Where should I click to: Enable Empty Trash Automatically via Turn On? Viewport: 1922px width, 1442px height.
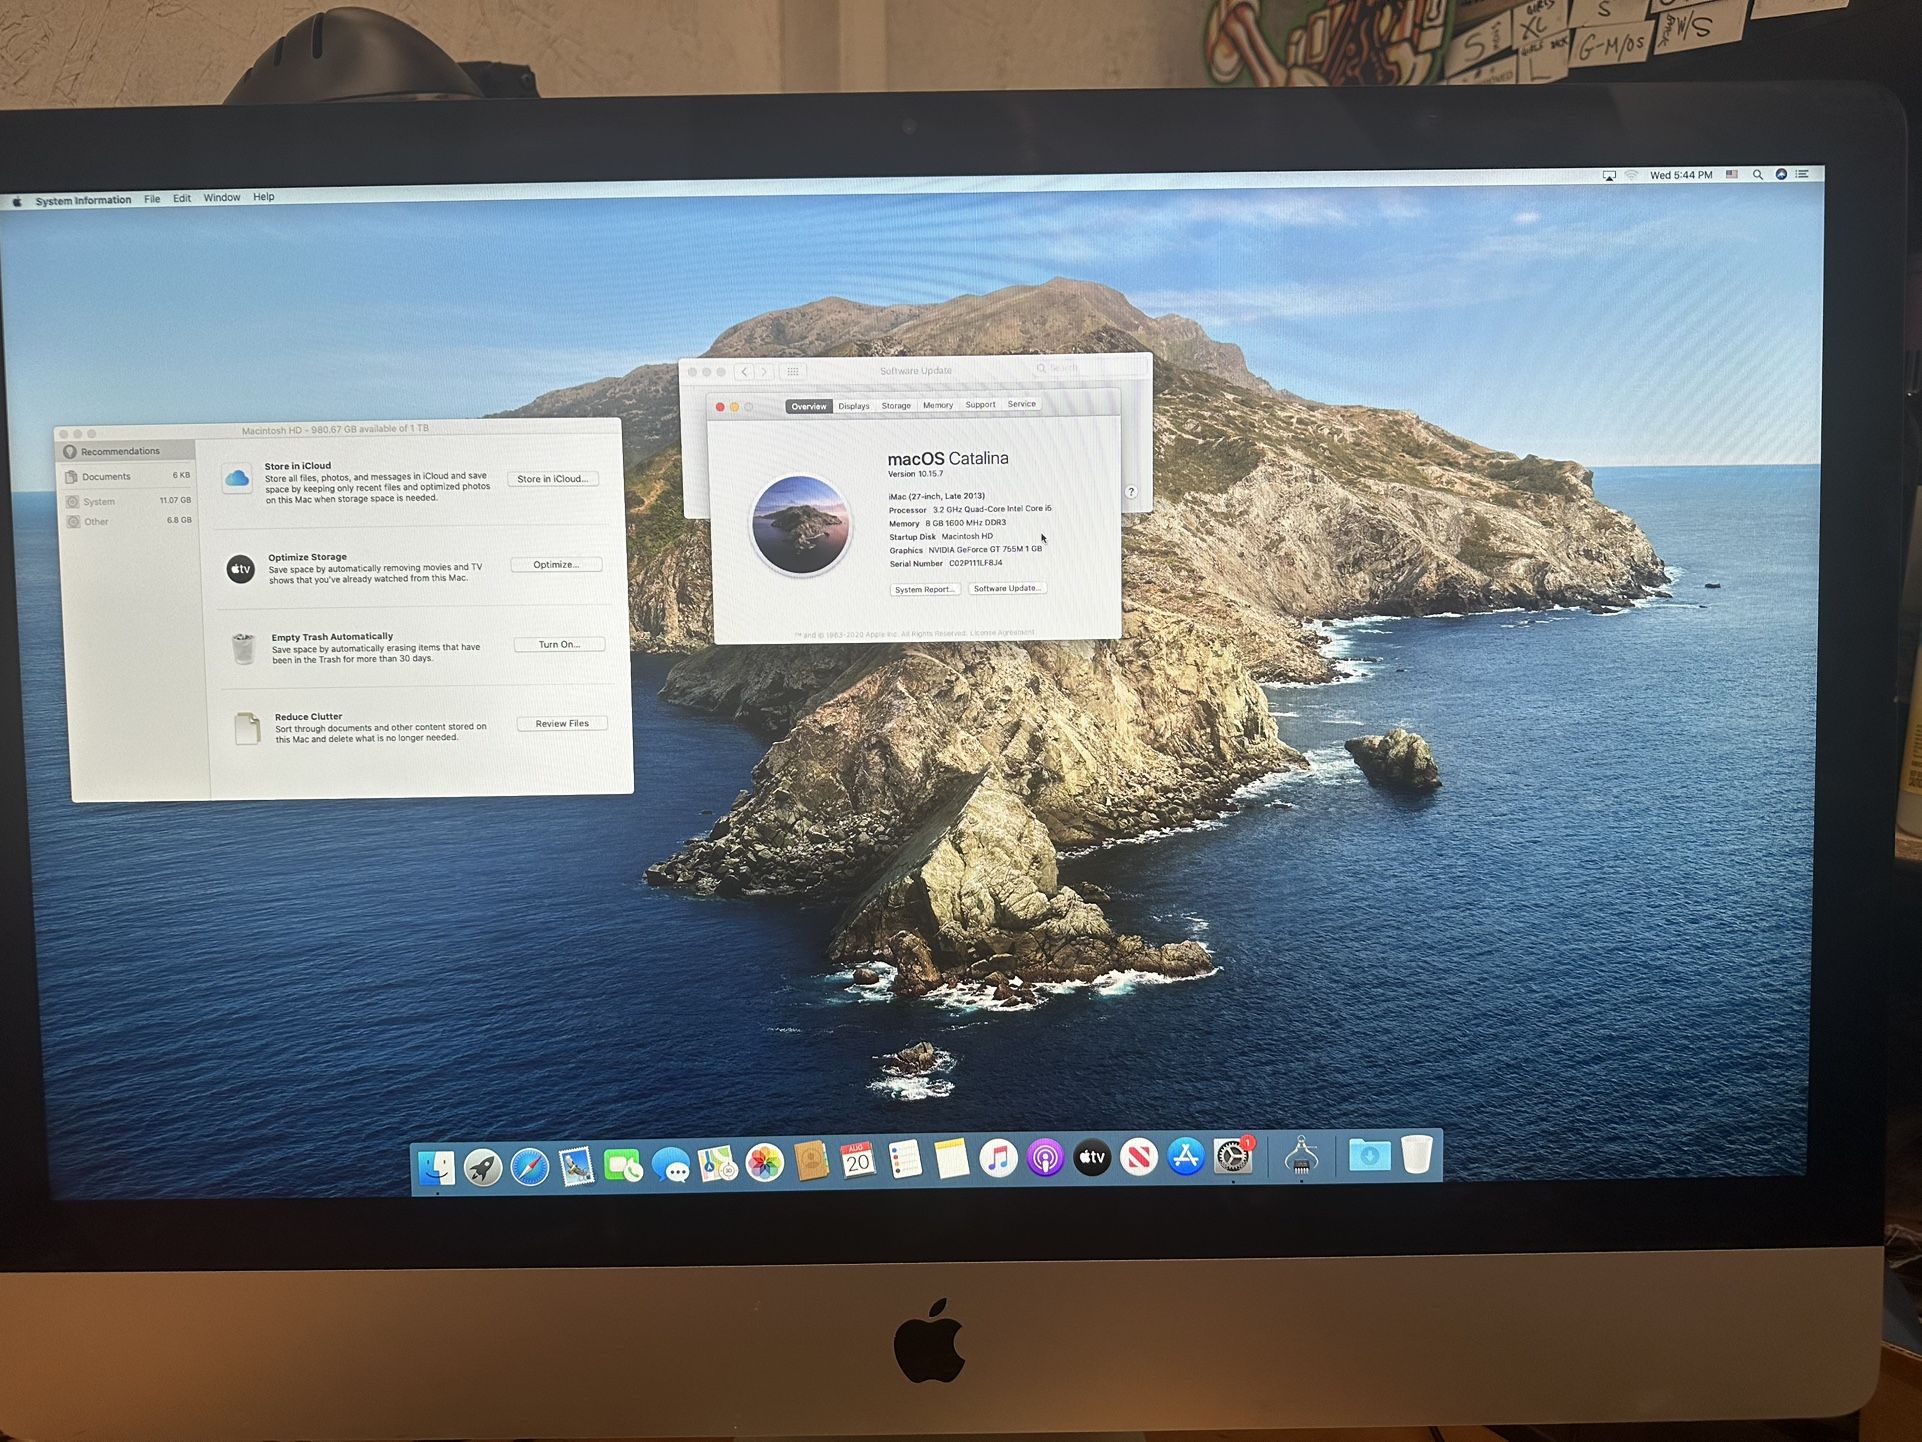point(558,644)
